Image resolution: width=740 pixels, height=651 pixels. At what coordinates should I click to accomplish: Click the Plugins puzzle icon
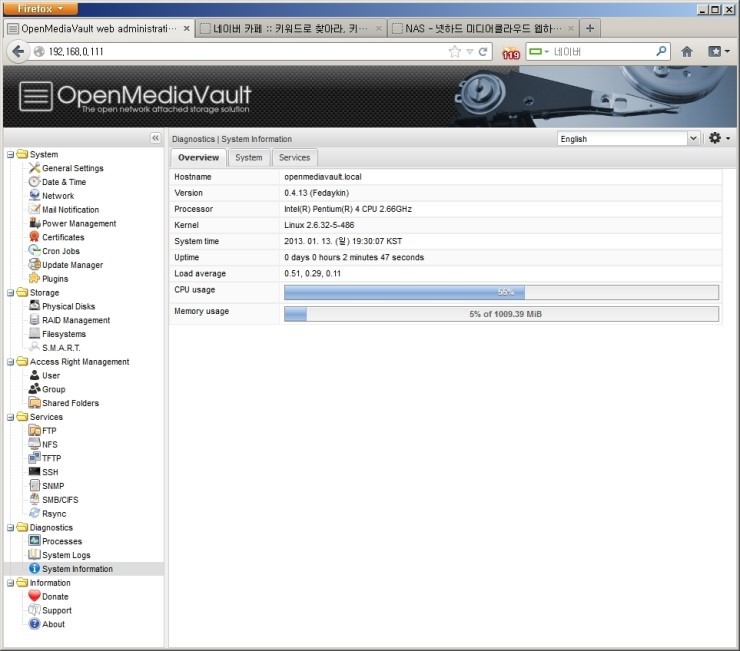point(34,278)
